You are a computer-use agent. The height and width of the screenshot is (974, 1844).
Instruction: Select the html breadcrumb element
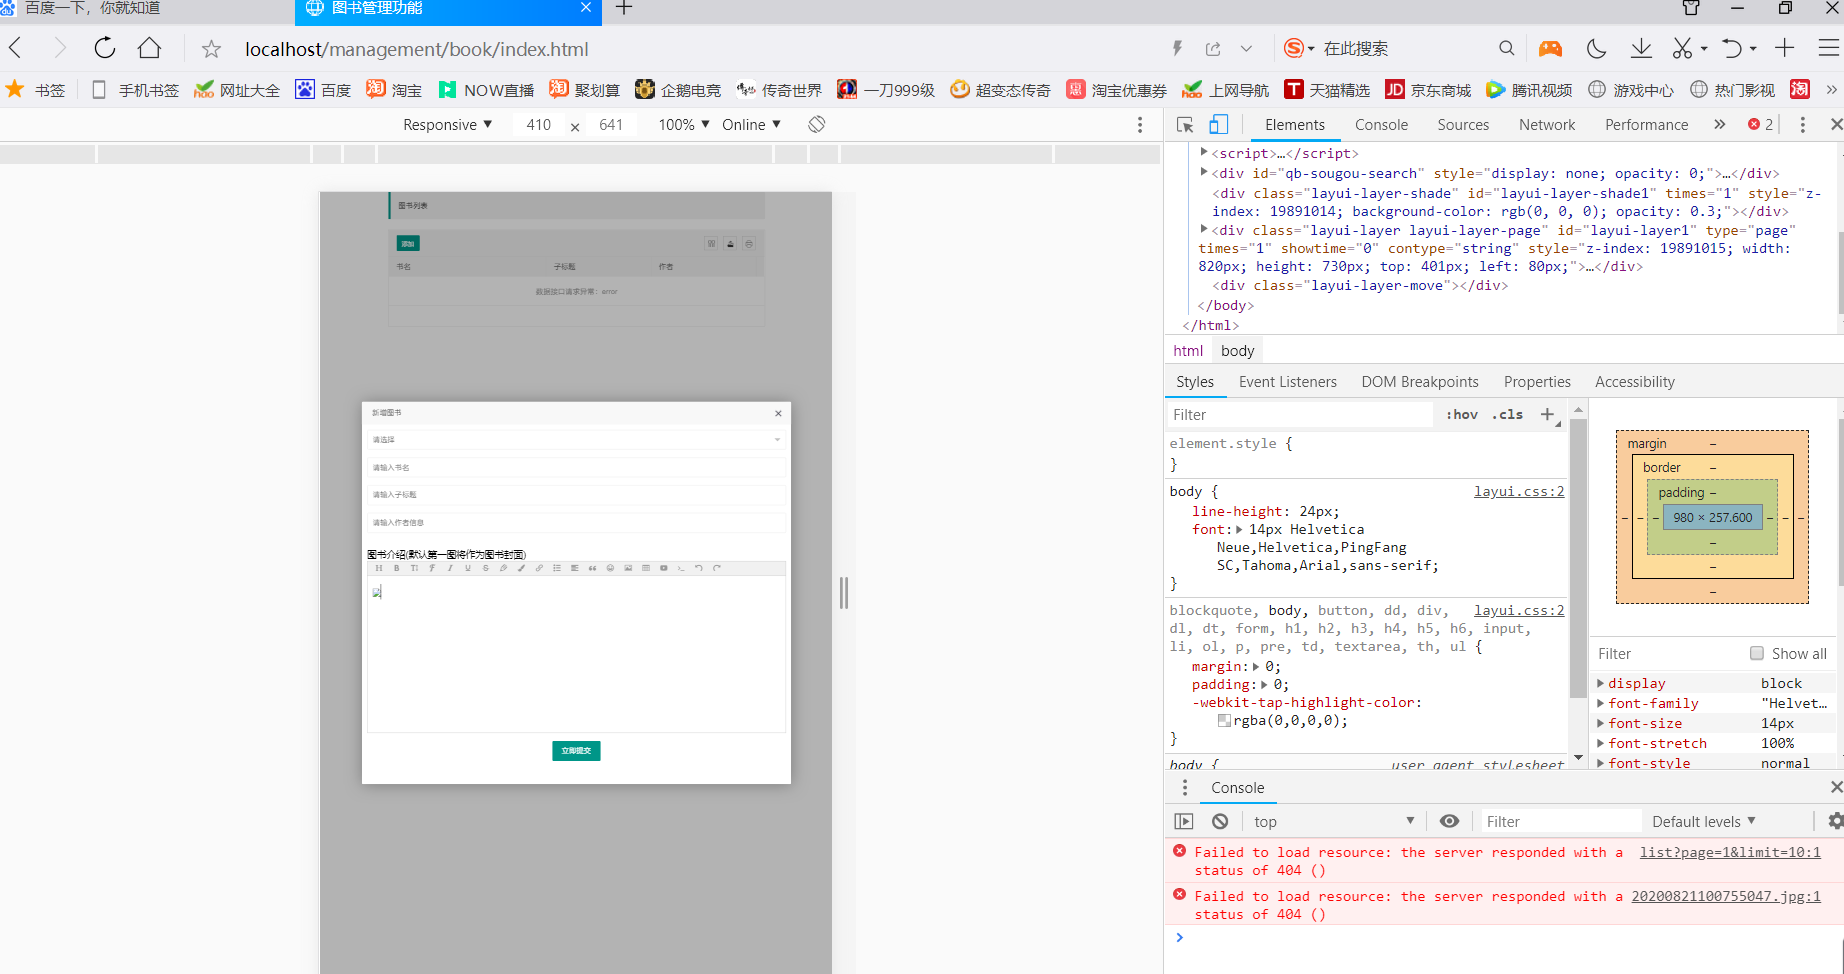[x=1188, y=351]
